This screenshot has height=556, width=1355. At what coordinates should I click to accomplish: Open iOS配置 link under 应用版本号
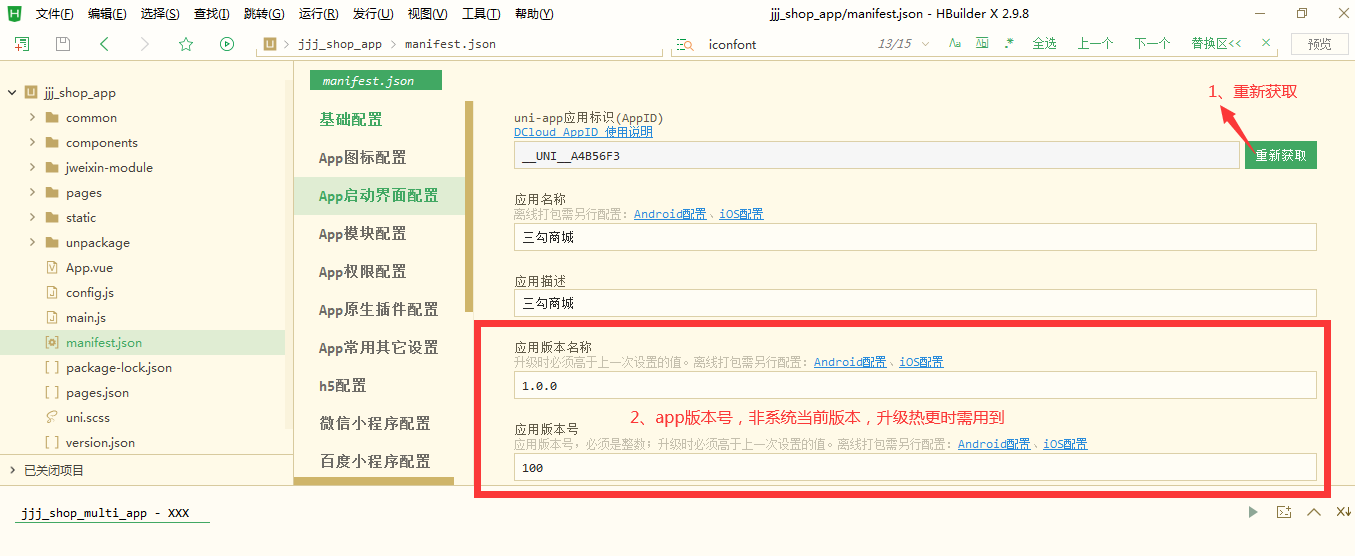(1065, 444)
